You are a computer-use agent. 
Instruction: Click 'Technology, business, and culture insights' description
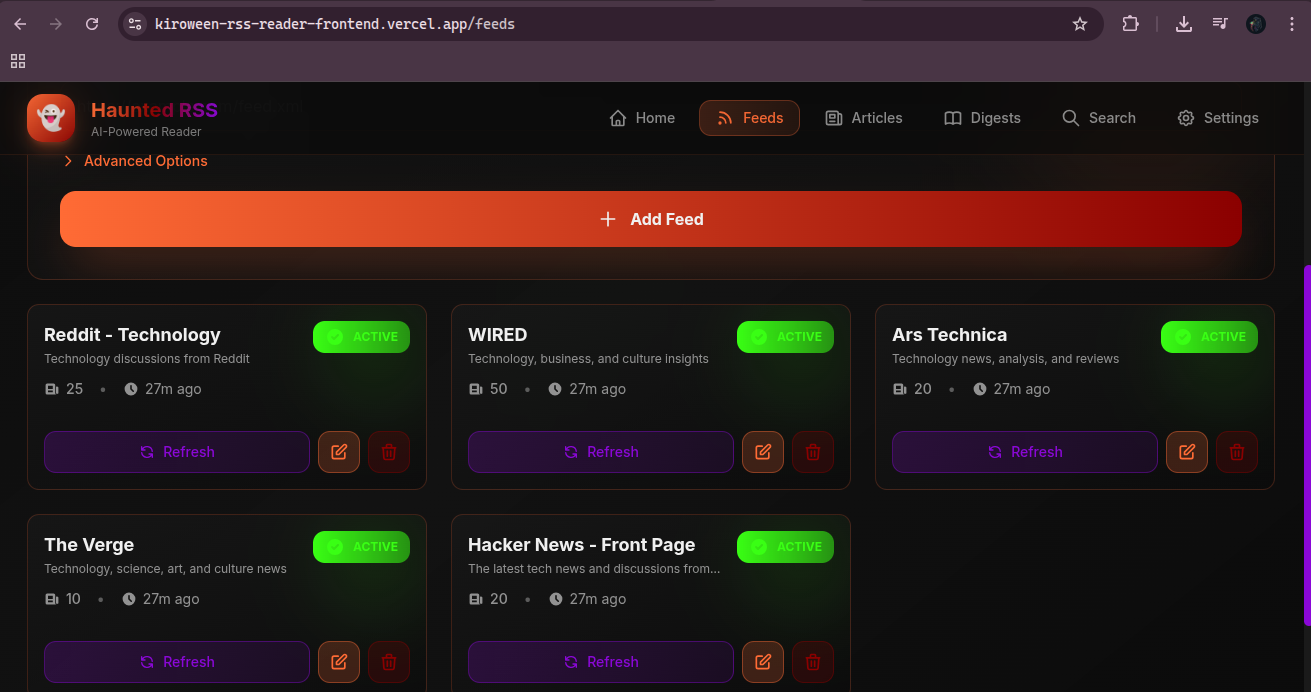point(588,359)
